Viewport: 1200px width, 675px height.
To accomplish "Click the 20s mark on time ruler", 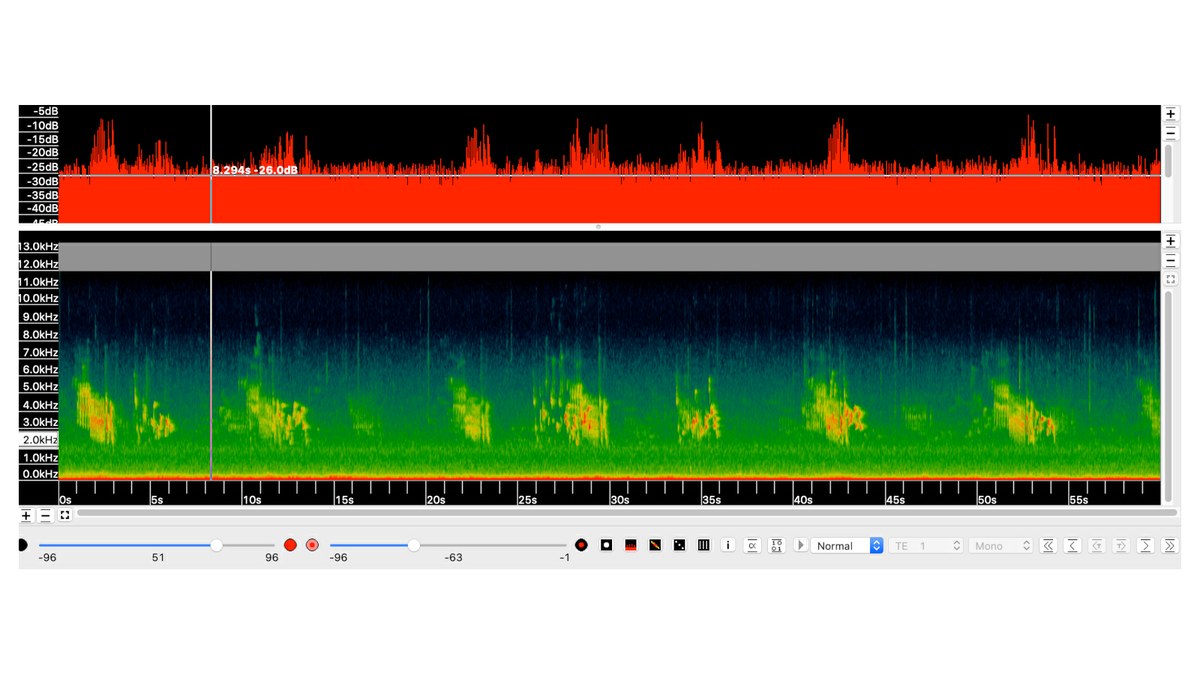I will point(435,499).
